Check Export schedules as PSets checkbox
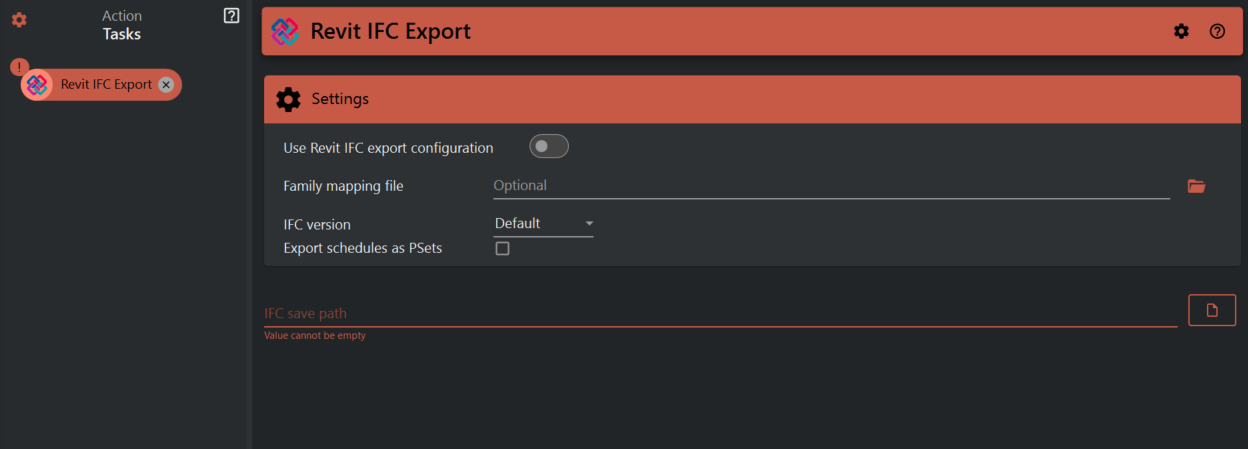1248x449 pixels. [x=503, y=248]
